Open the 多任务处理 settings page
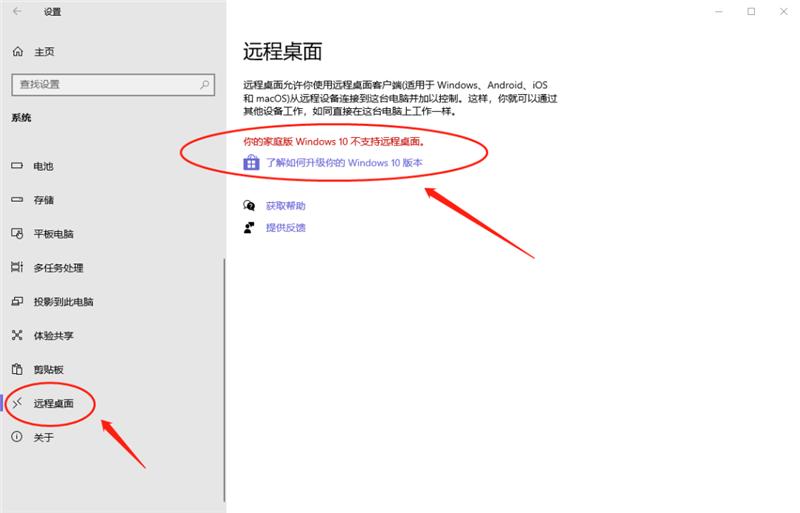This screenshot has height=513, width=800. coord(58,268)
